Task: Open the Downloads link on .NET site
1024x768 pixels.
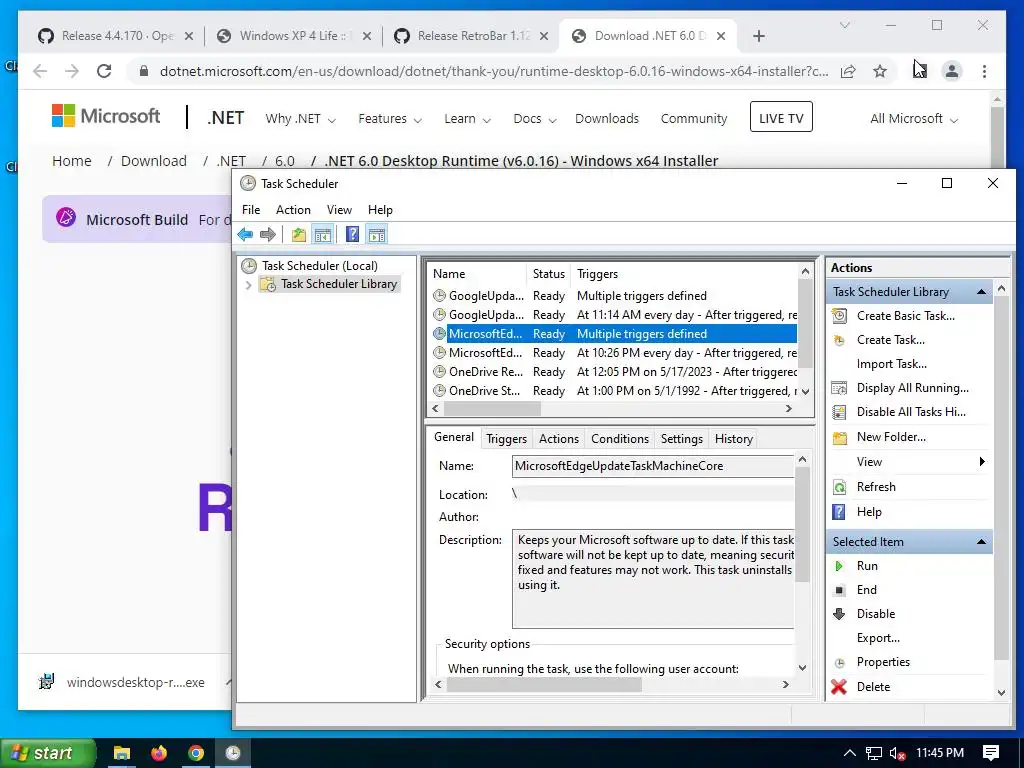Action: pyautogui.click(x=607, y=119)
